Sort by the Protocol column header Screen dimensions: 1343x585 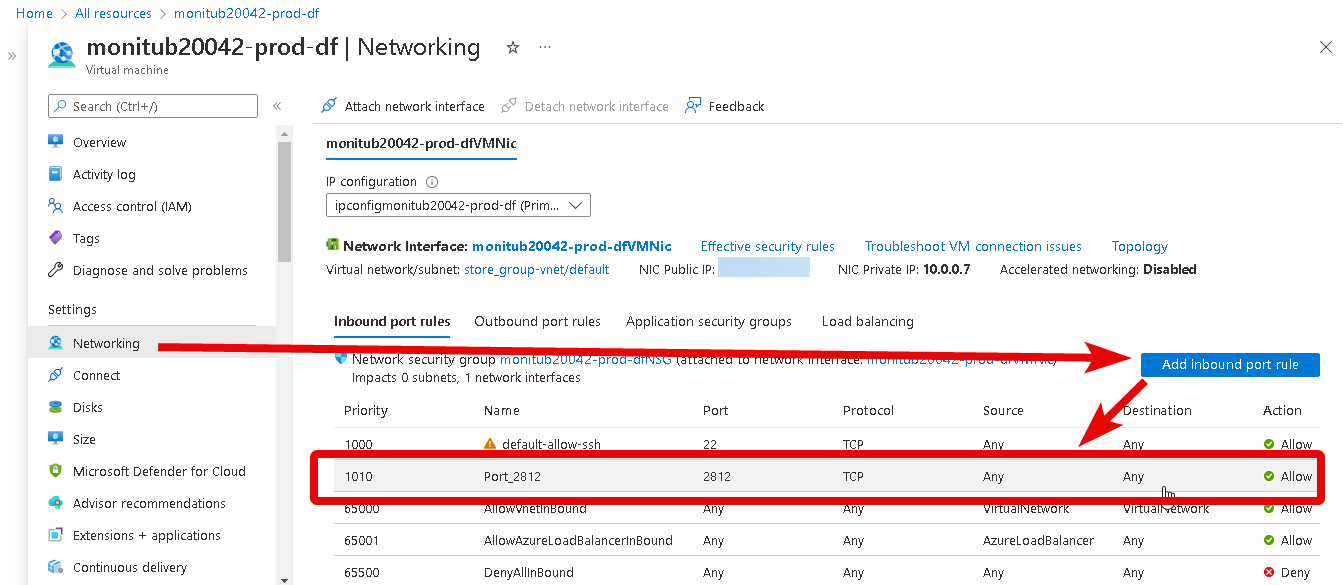[x=869, y=410]
